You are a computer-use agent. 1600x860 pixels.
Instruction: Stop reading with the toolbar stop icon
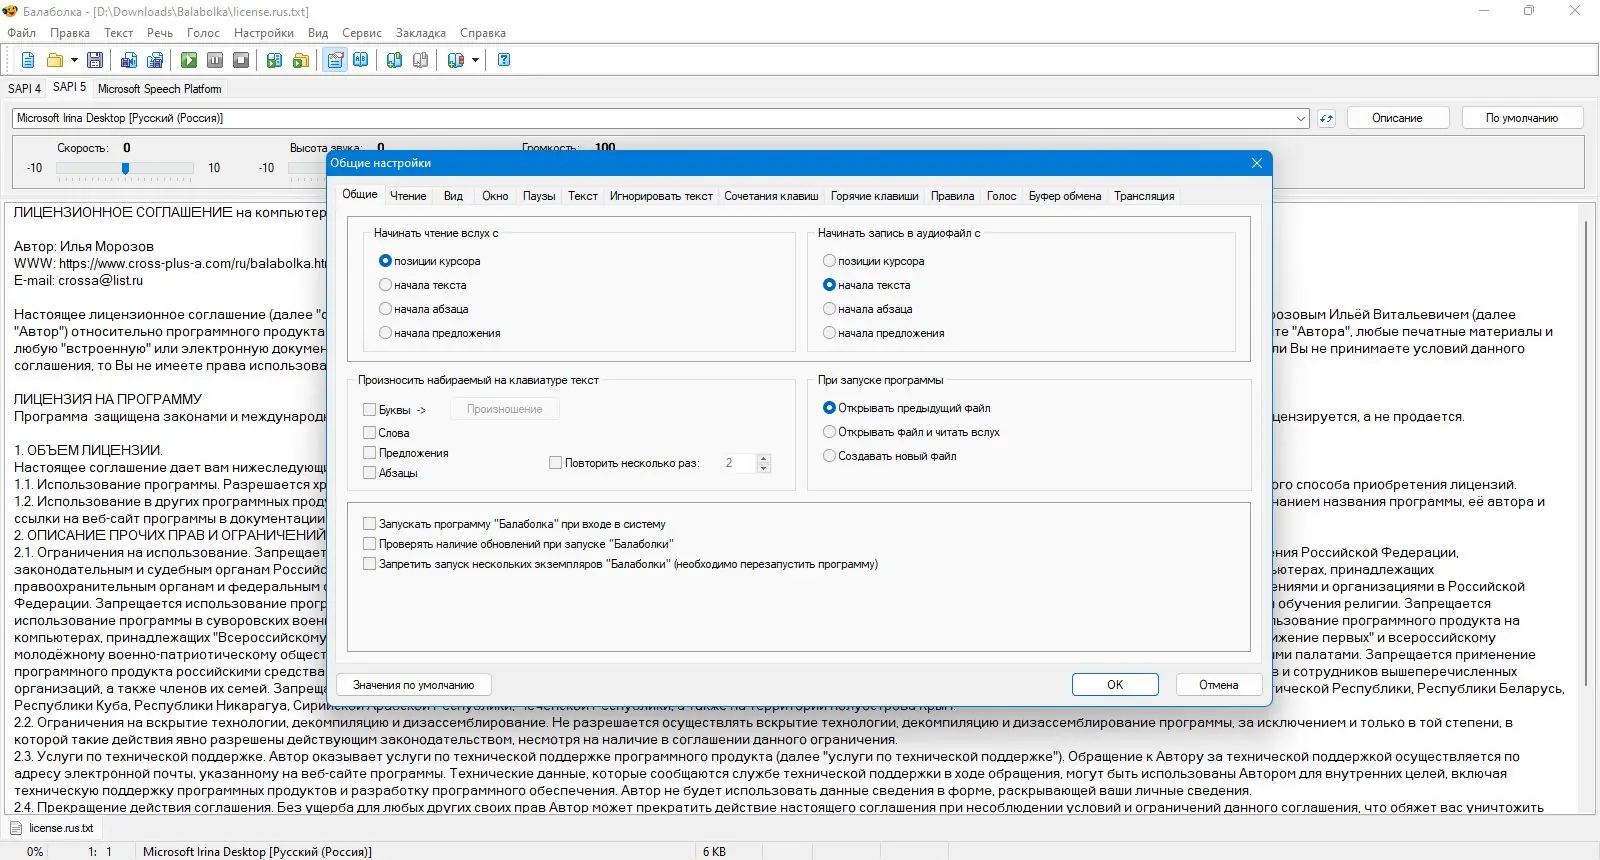pos(241,60)
